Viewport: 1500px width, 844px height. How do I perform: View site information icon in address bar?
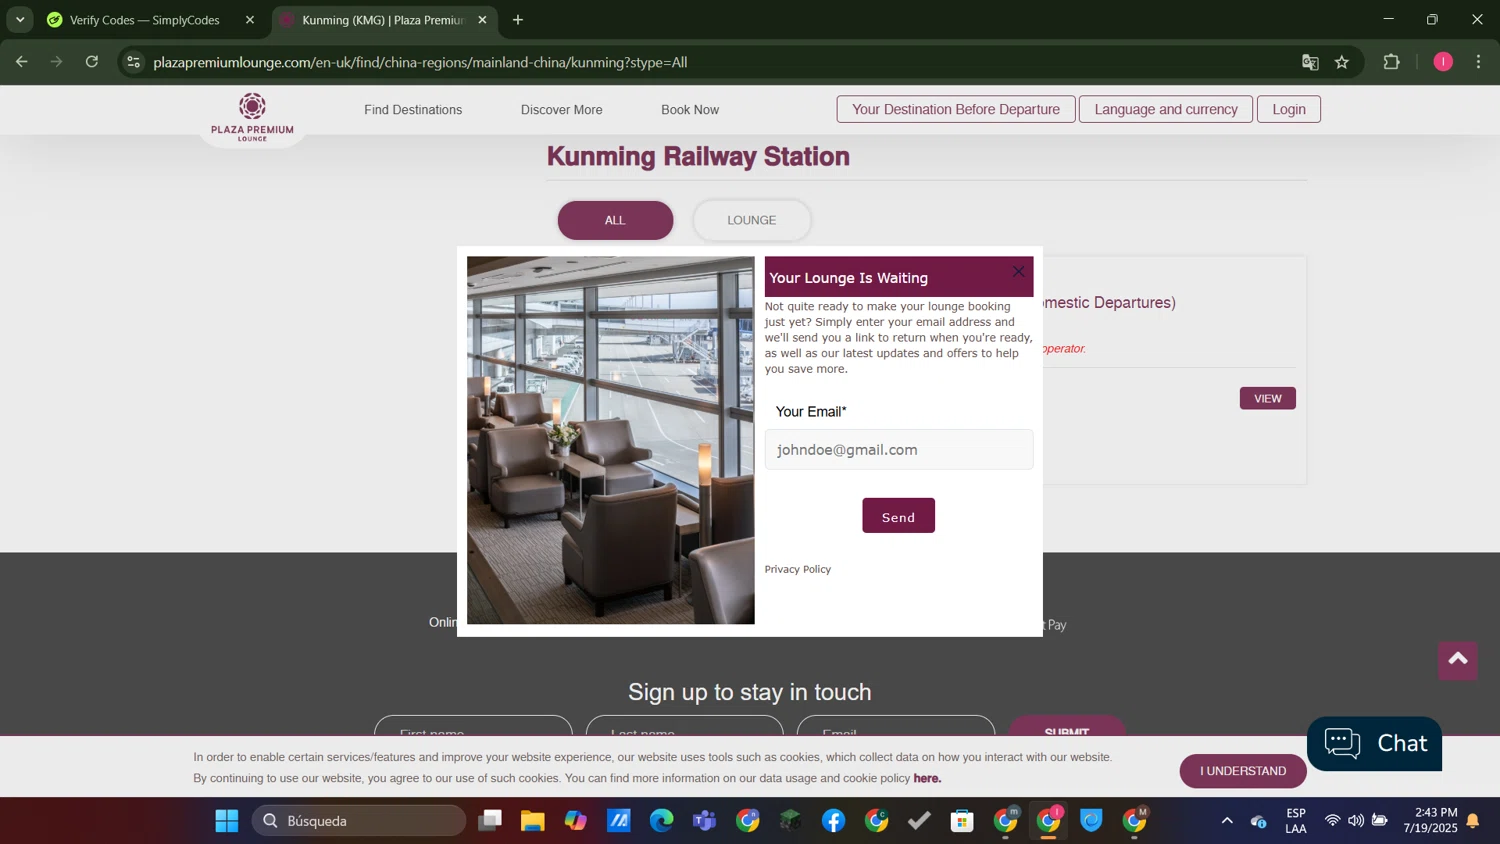[133, 62]
